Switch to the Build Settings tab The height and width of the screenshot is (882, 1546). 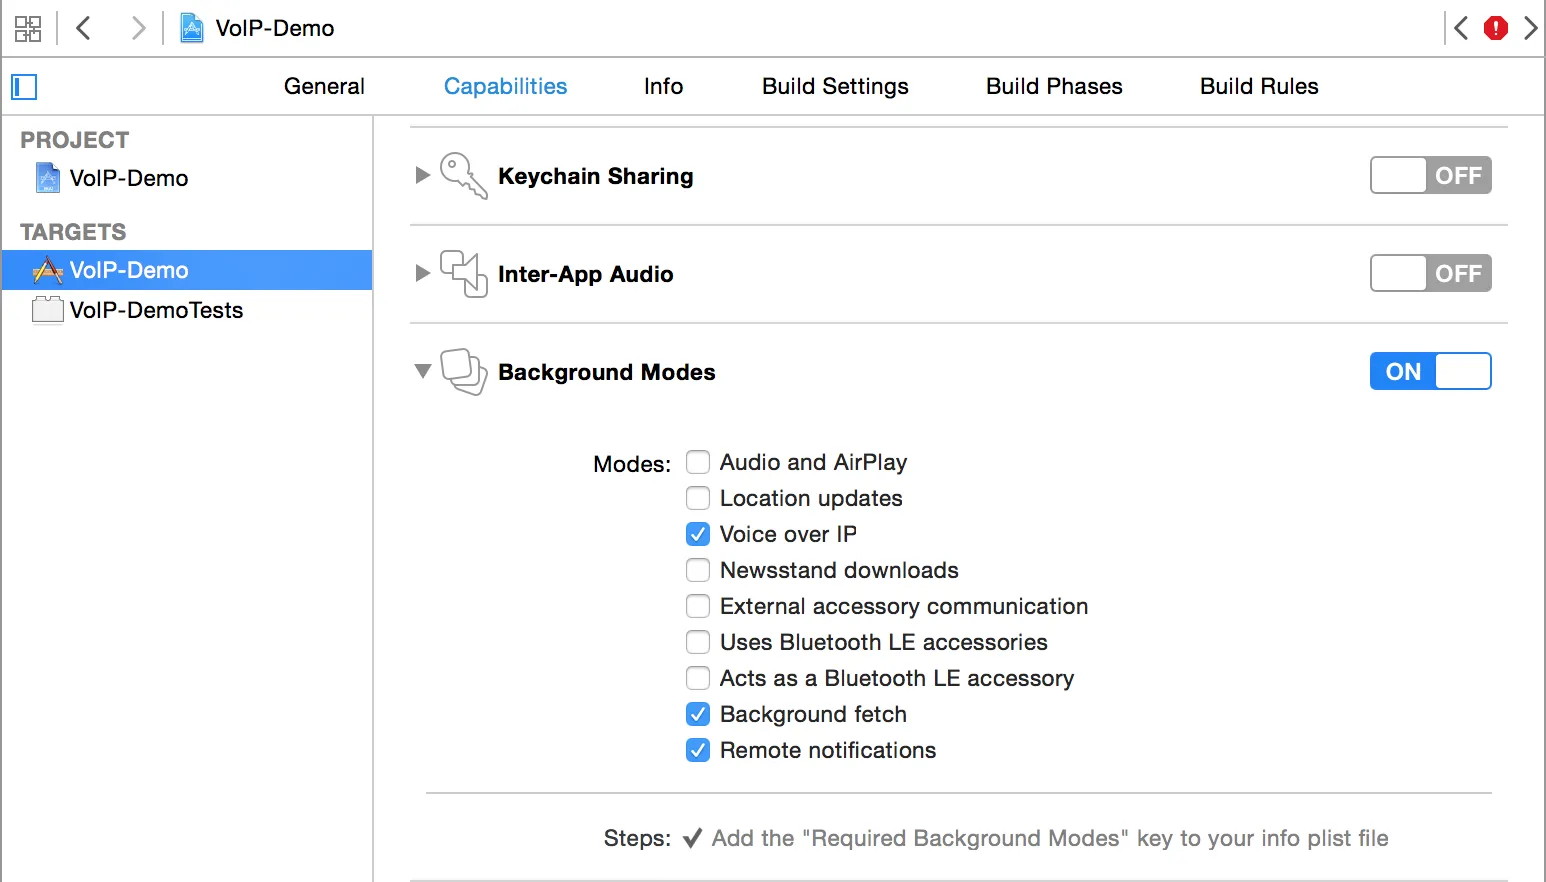[x=835, y=87]
